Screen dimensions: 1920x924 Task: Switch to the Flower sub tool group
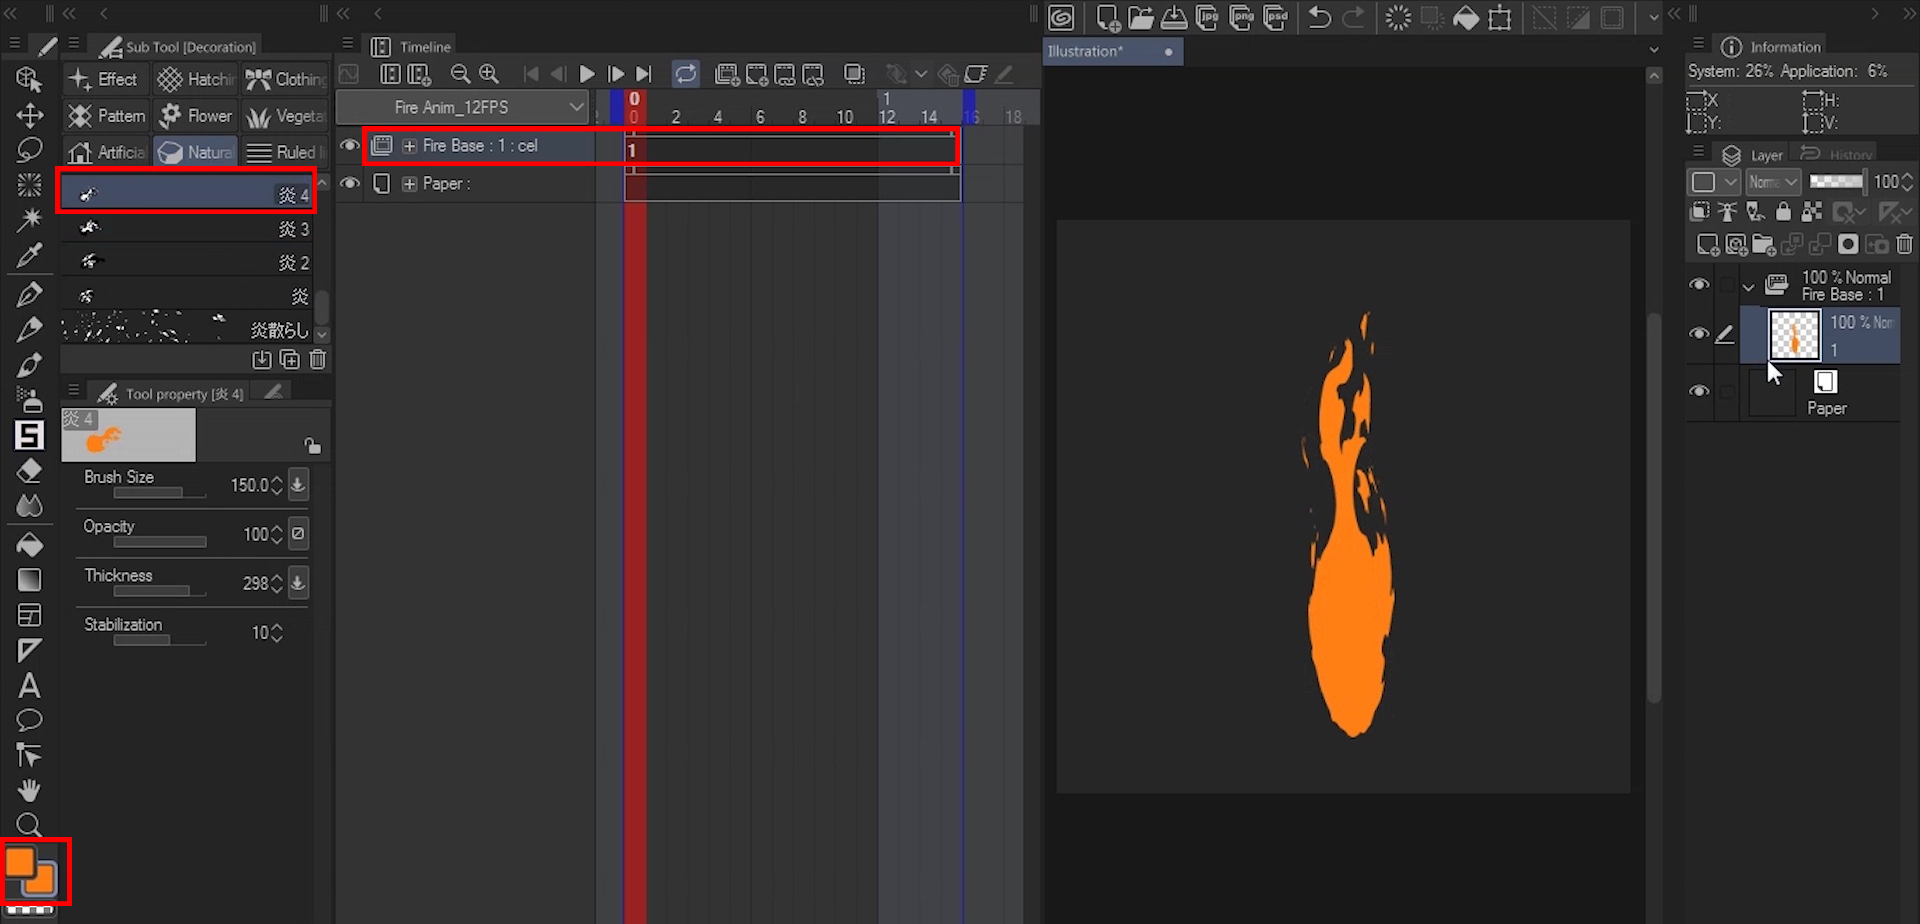pos(197,116)
